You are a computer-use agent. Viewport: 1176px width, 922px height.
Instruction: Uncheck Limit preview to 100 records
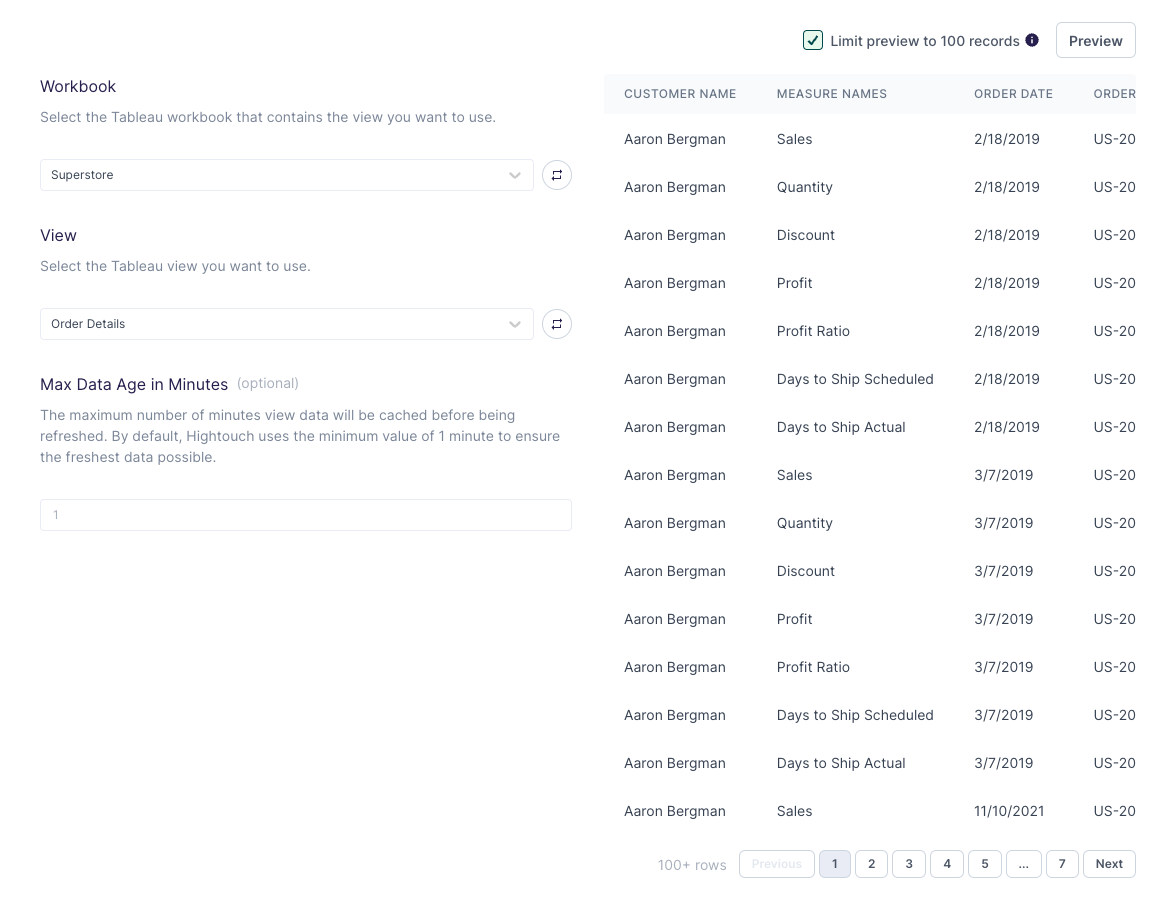pyautogui.click(x=813, y=41)
